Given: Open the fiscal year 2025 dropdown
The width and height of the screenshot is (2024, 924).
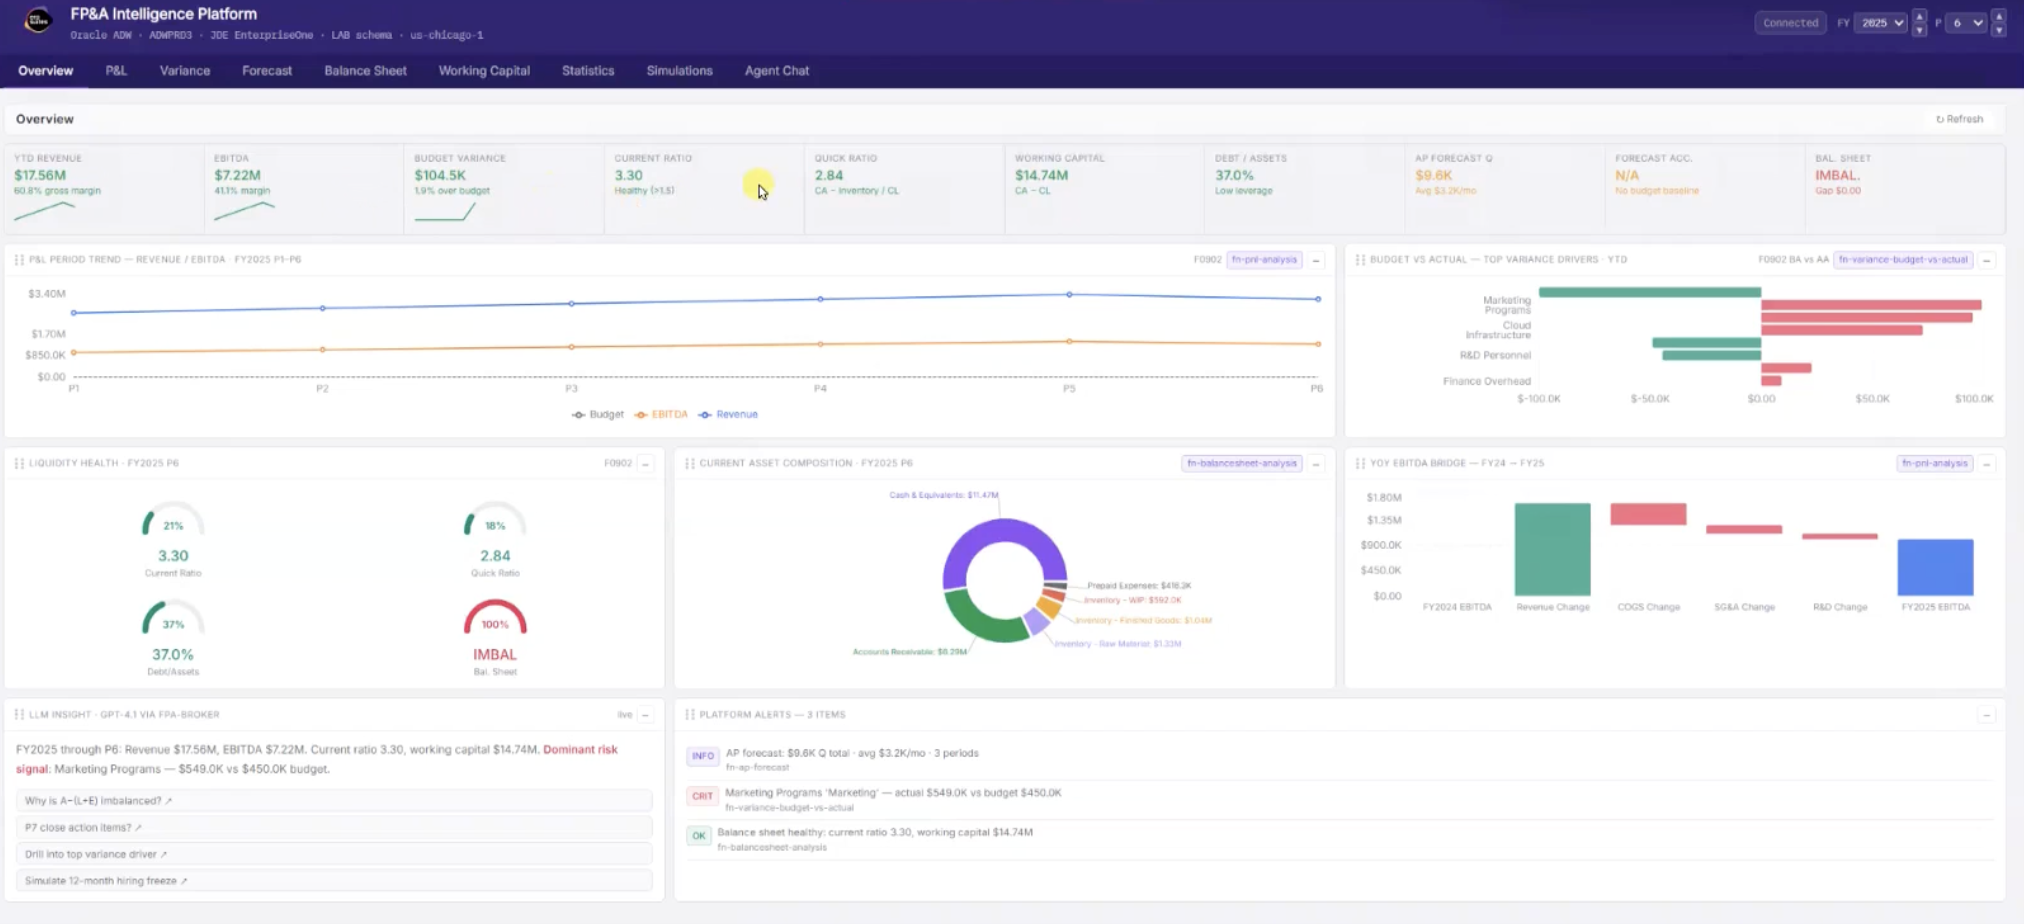Looking at the screenshot, I should [x=1881, y=23].
